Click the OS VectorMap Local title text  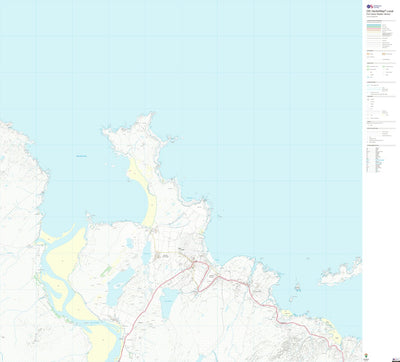point(380,11)
